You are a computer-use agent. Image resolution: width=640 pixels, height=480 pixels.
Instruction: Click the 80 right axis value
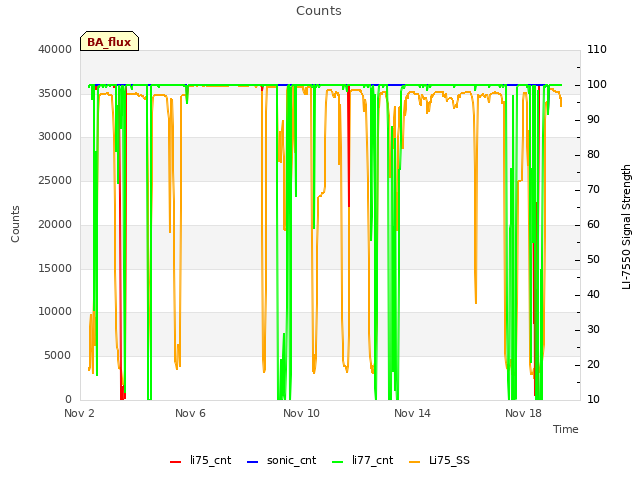pos(593,155)
